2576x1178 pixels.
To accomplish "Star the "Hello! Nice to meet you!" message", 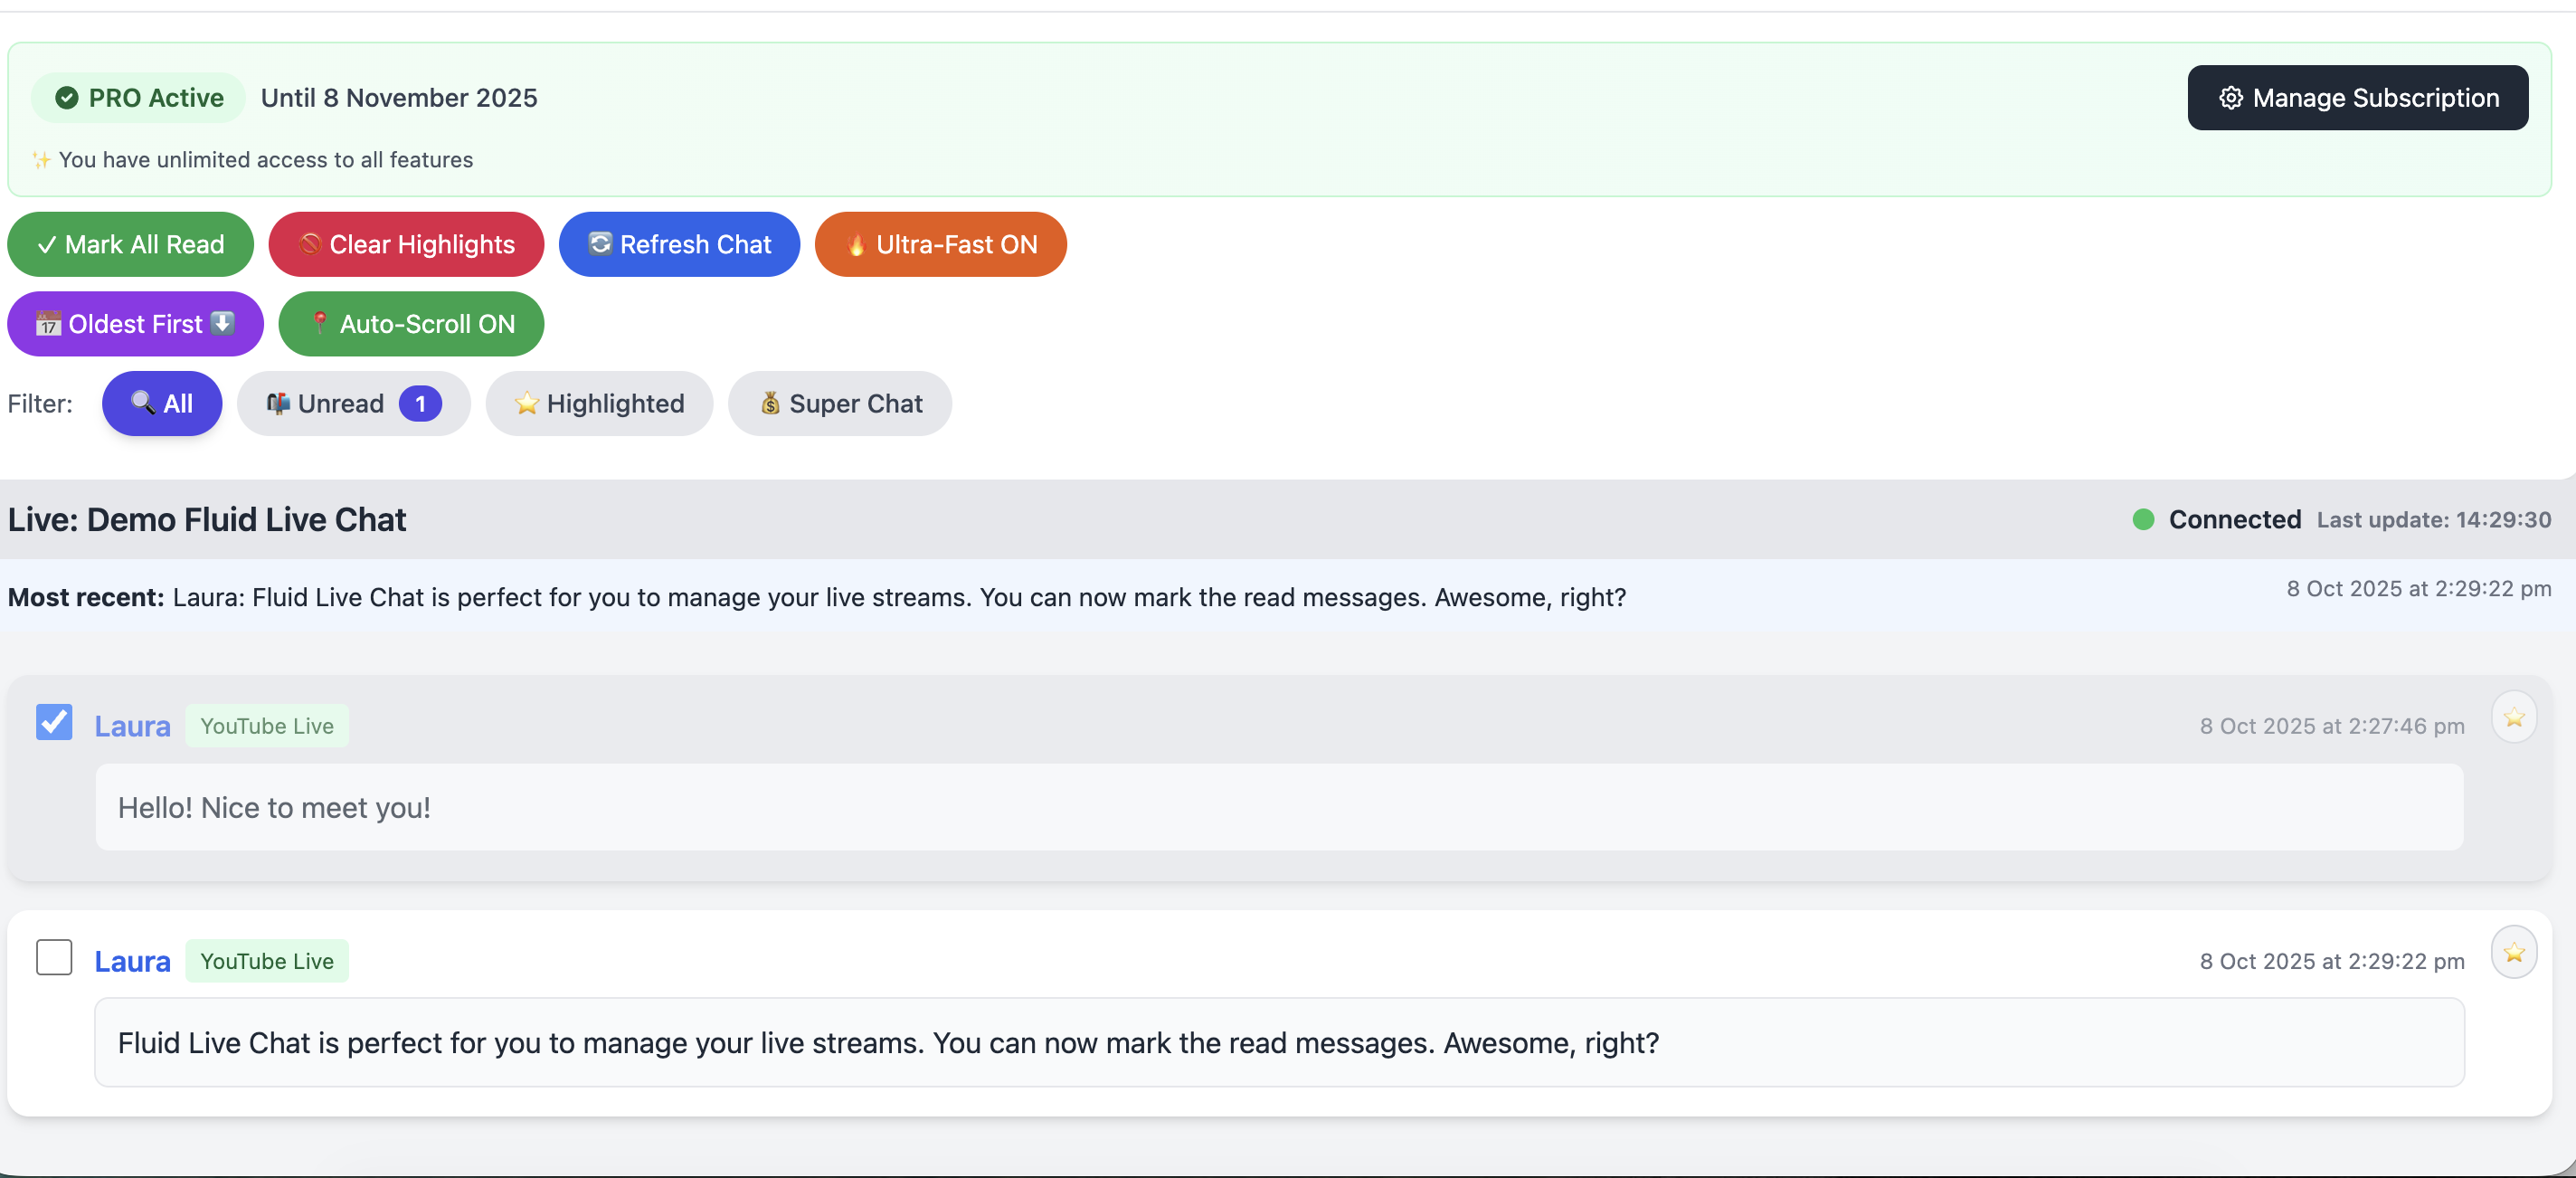I will 2514,718.
